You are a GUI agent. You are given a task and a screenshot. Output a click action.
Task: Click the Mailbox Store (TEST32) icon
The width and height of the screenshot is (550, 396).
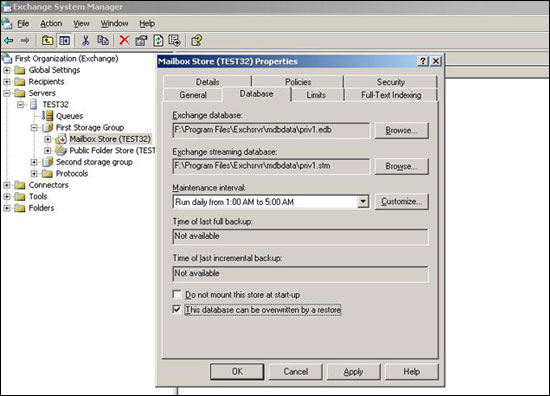(61, 139)
